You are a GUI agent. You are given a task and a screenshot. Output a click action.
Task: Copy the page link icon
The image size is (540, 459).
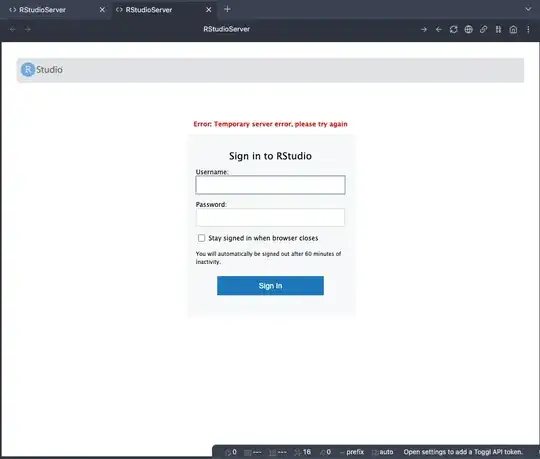tap(484, 30)
